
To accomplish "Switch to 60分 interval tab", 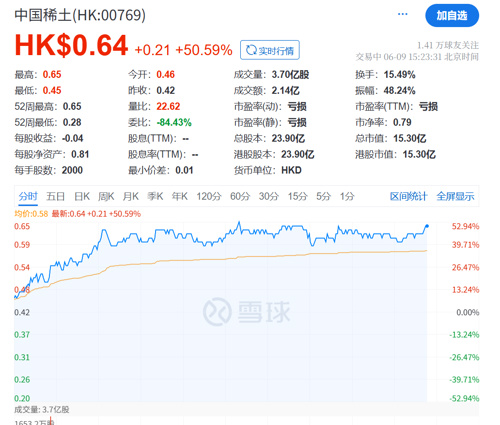I will point(240,196).
